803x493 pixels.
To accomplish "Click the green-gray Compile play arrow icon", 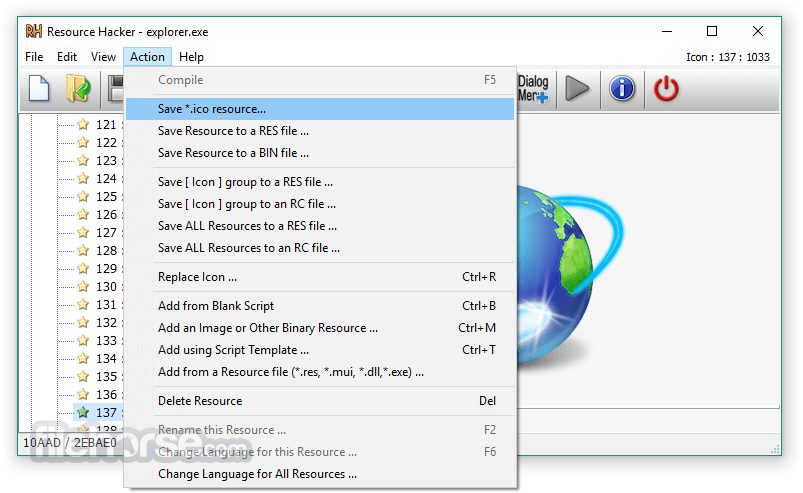I will pyautogui.click(x=577, y=89).
